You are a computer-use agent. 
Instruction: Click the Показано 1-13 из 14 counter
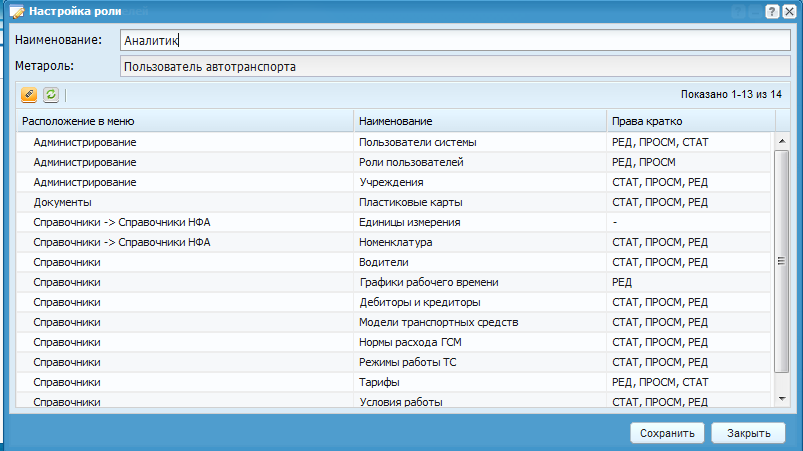[x=731, y=94]
